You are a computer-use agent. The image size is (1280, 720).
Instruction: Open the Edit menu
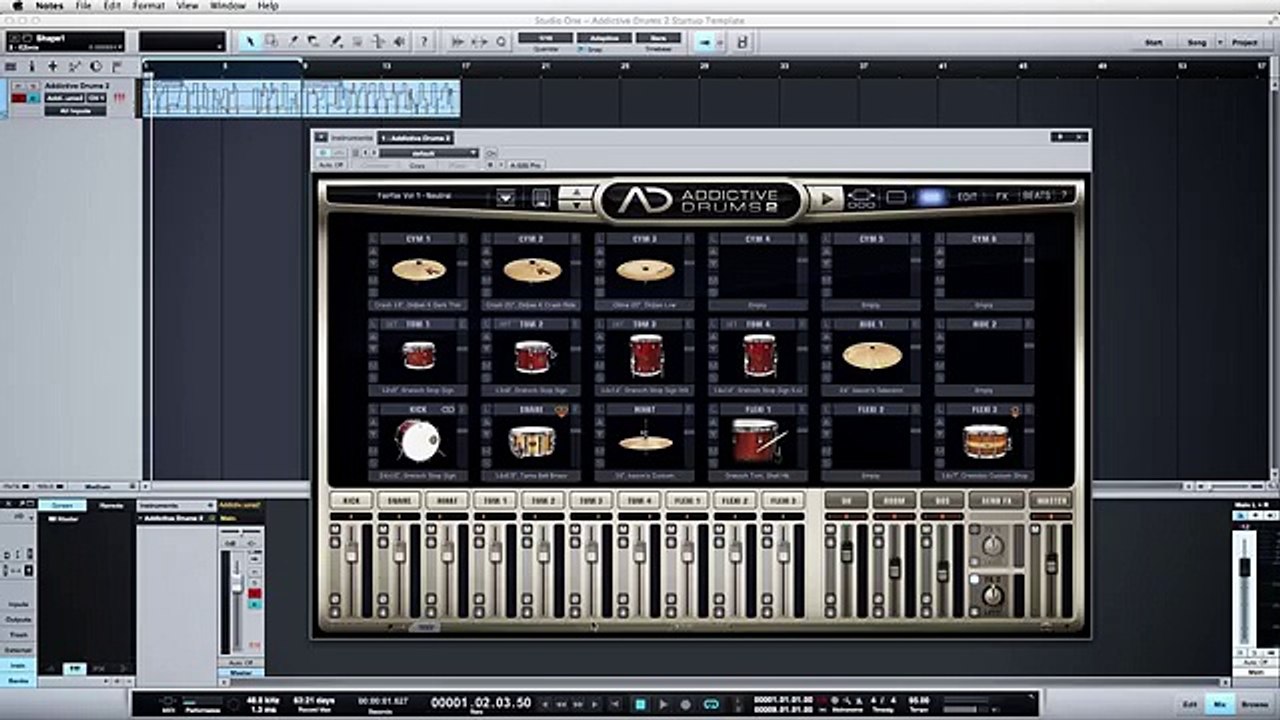click(x=112, y=6)
